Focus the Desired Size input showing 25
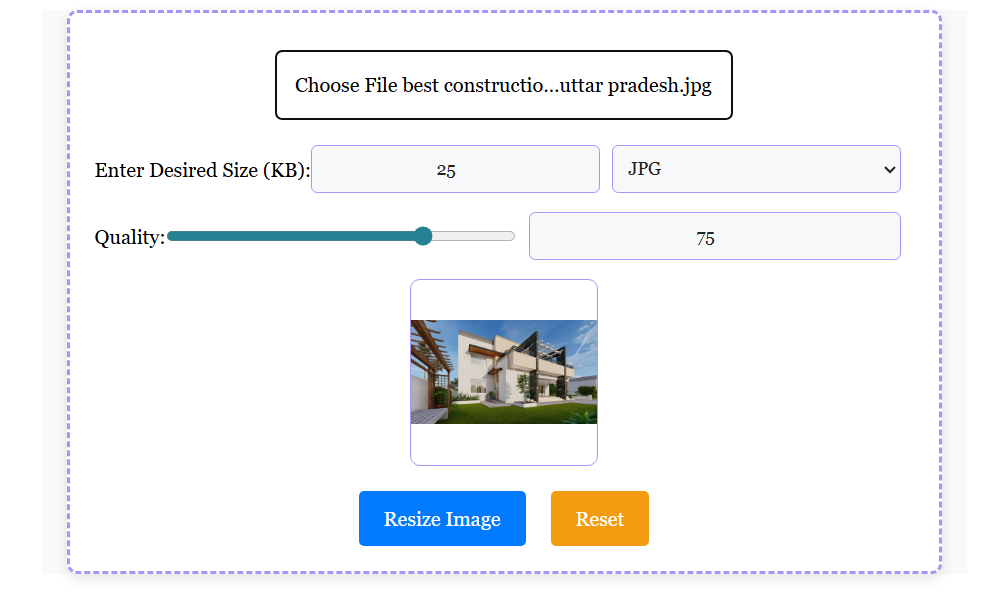Viewport: 996px width, 592px height. [x=455, y=169]
